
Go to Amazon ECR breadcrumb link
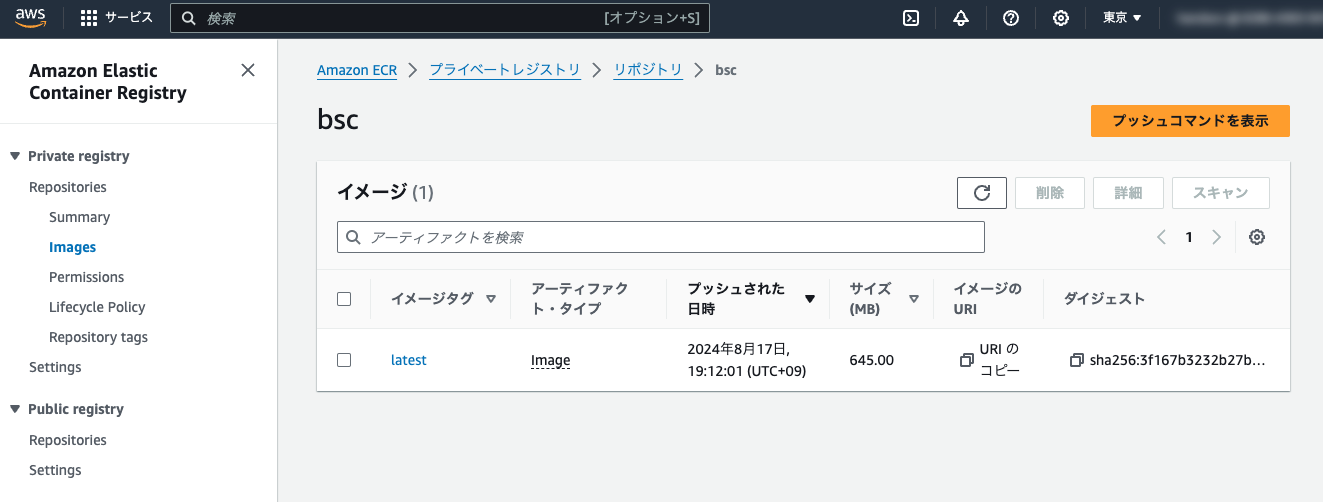click(x=357, y=70)
